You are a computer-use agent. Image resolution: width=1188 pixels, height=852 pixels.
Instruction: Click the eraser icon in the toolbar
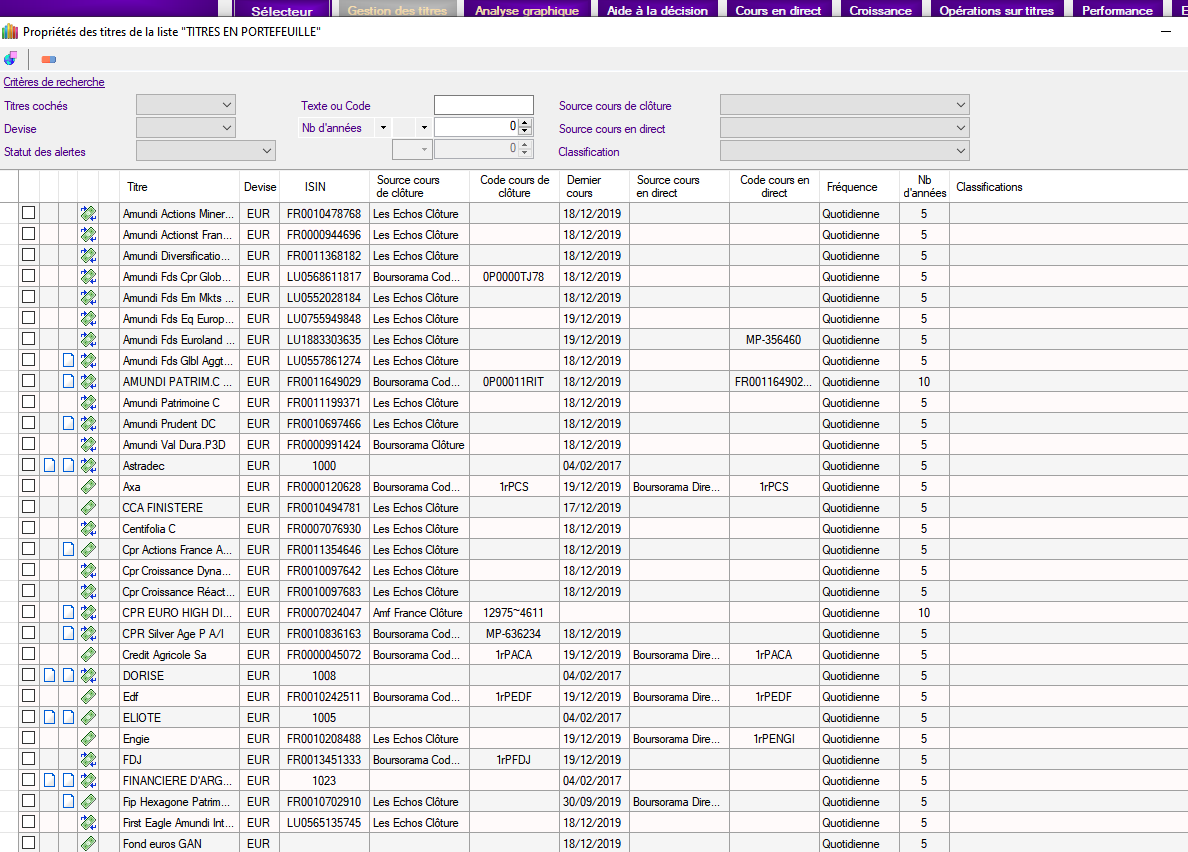(49, 59)
